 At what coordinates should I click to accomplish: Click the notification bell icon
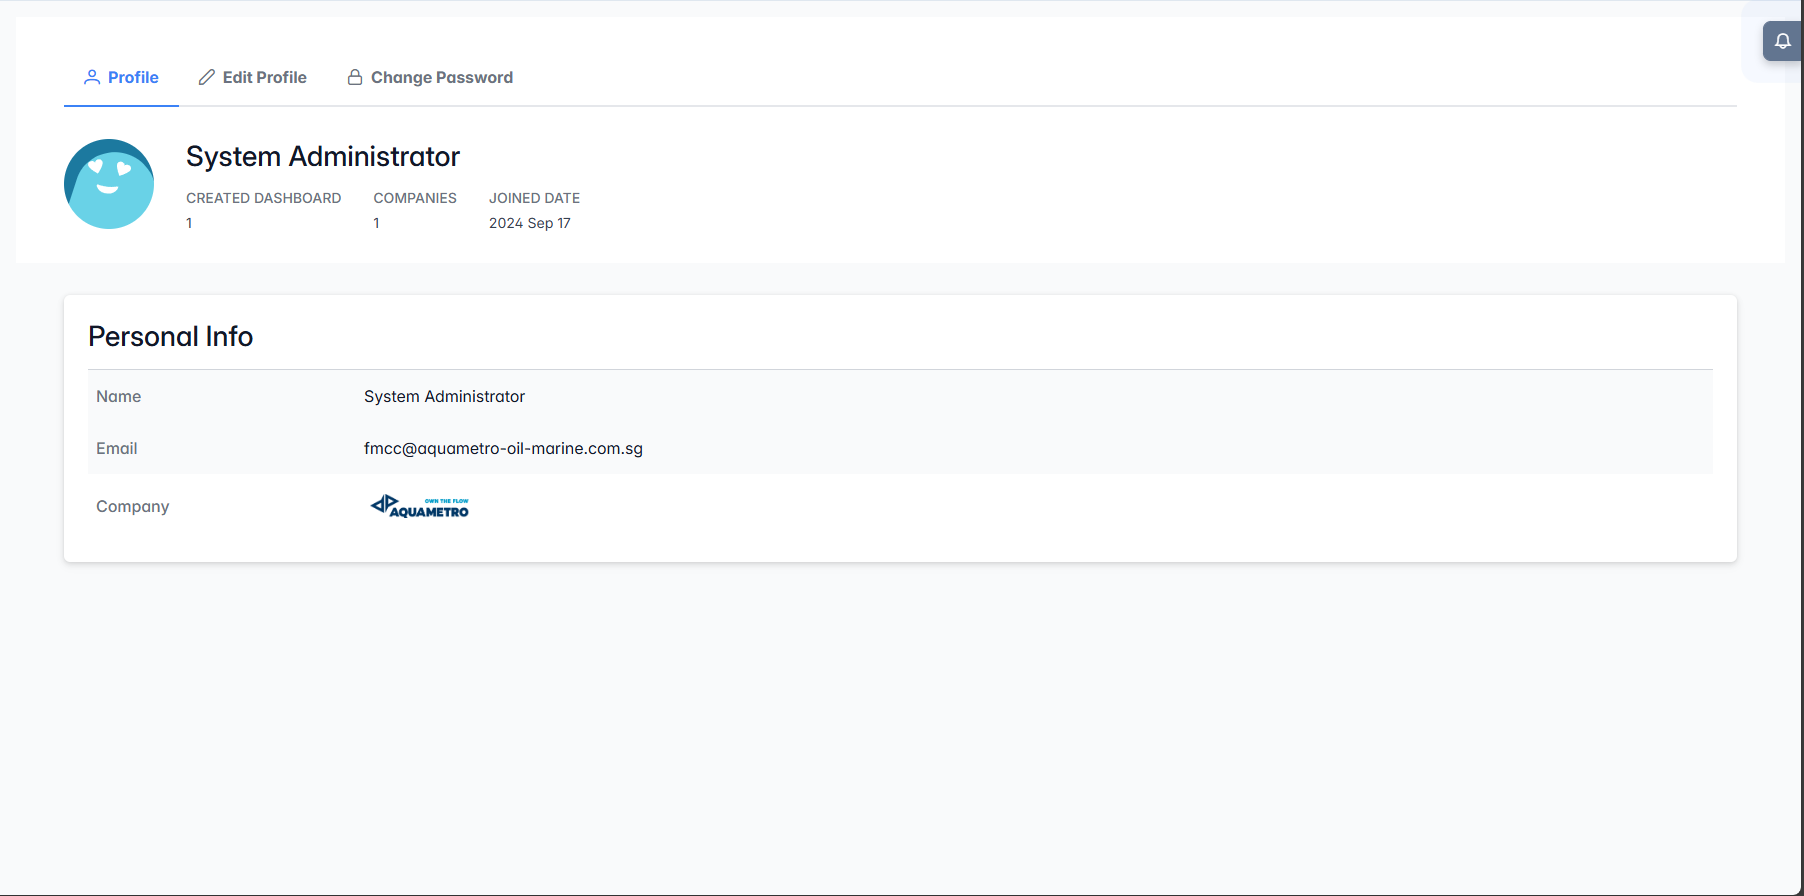tap(1782, 41)
